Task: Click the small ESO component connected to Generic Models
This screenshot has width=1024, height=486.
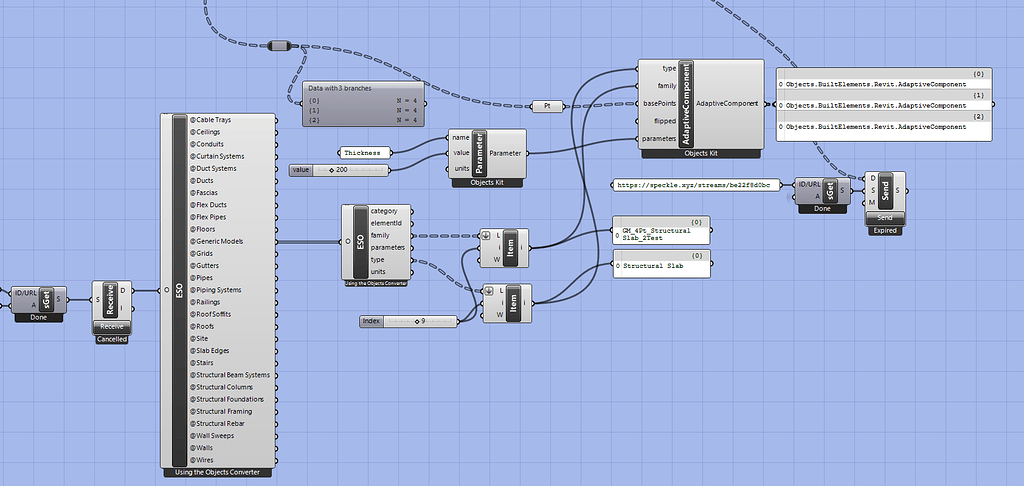Action: click(360, 241)
